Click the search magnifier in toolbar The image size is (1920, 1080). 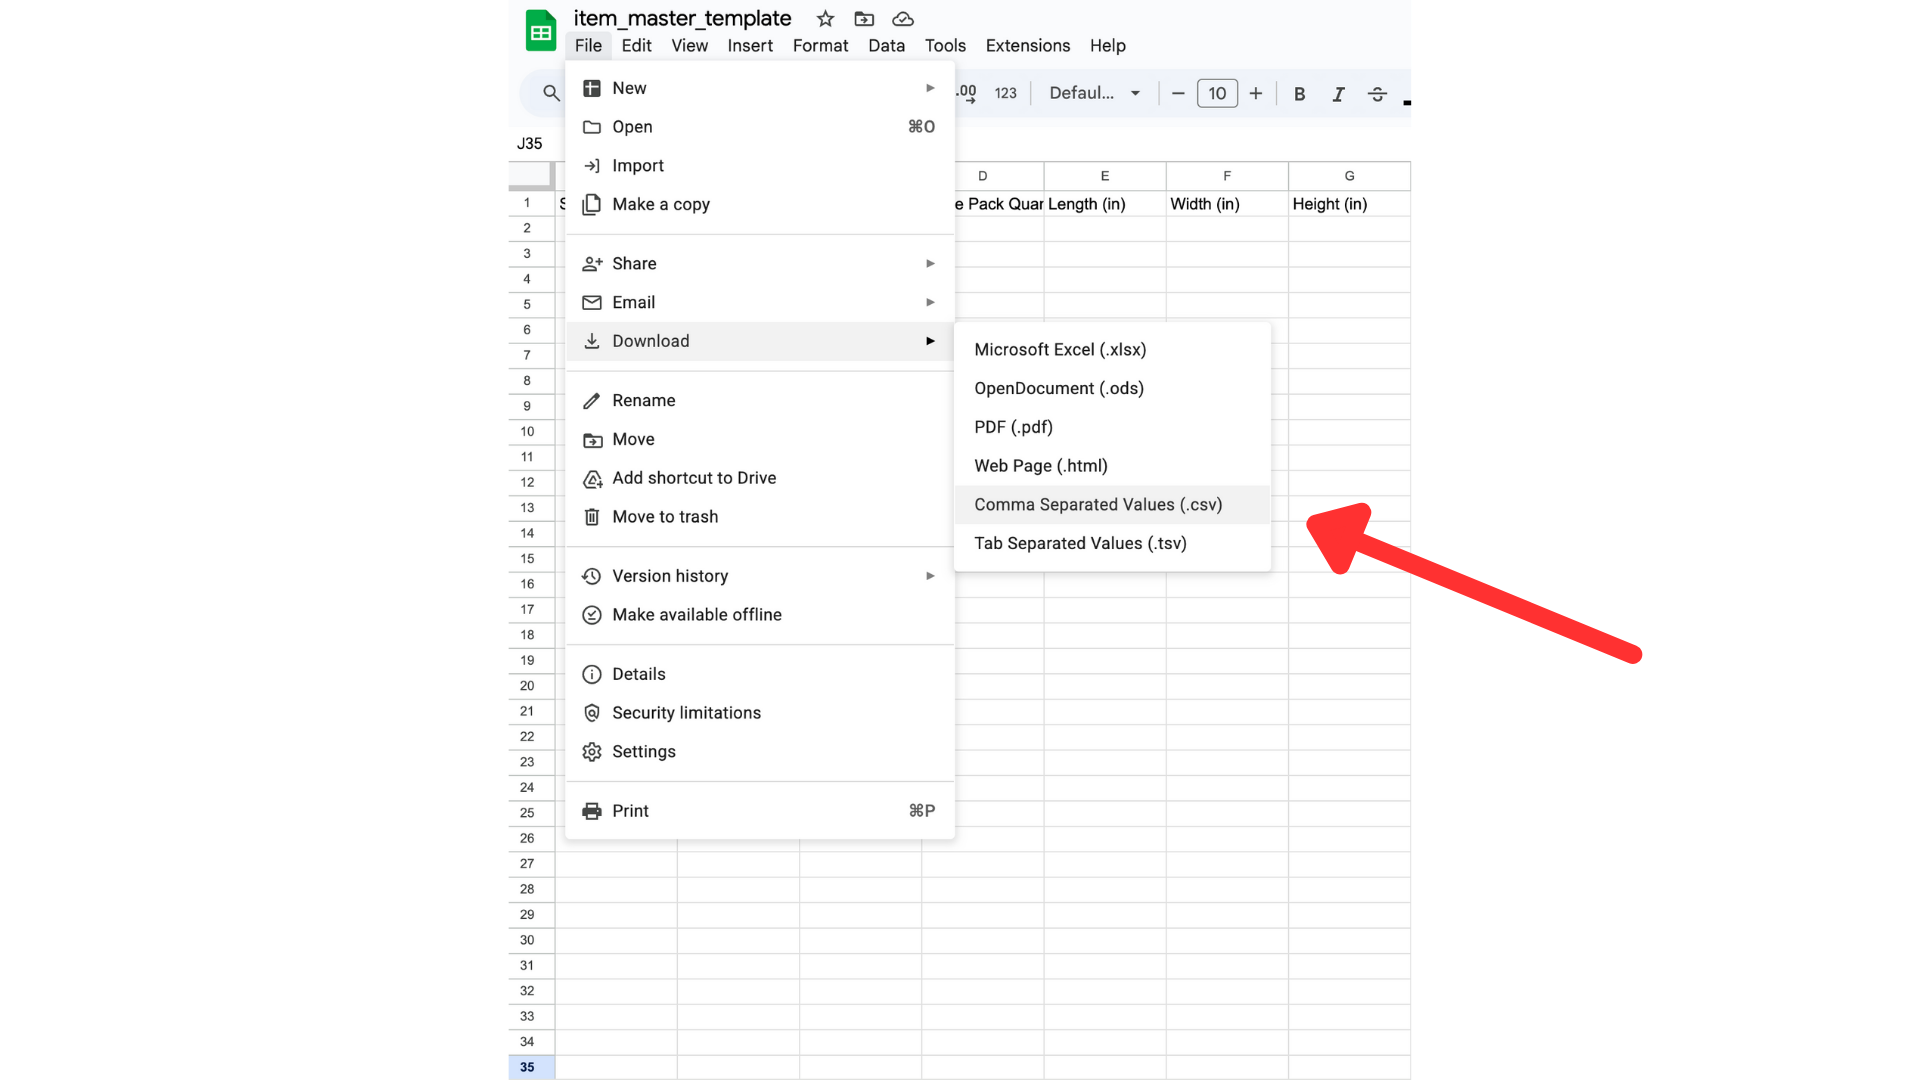551,93
